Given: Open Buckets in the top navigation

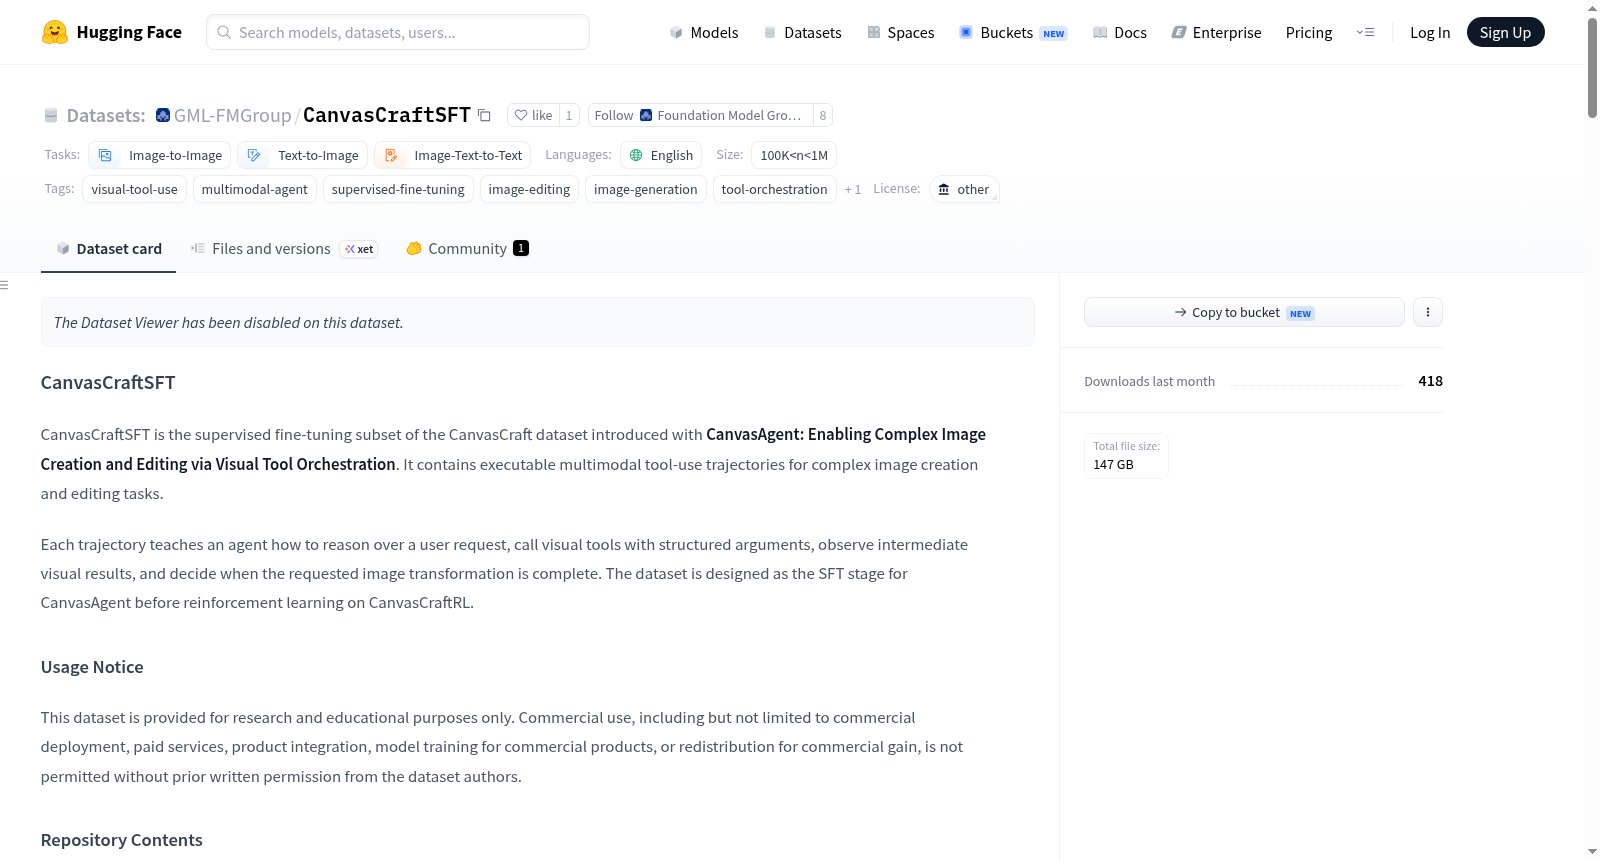Looking at the screenshot, I should point(1013,32).
